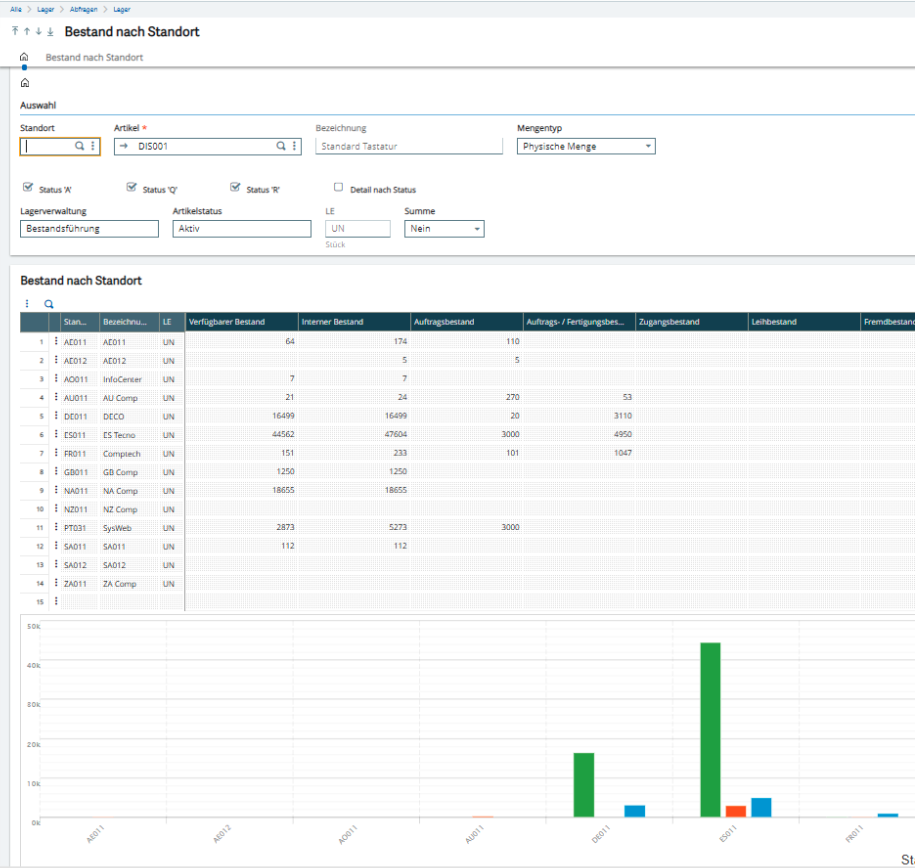Viewport: 915px width, 868px height.
Task: Open row actions for AO011
Action: [56, 378]
